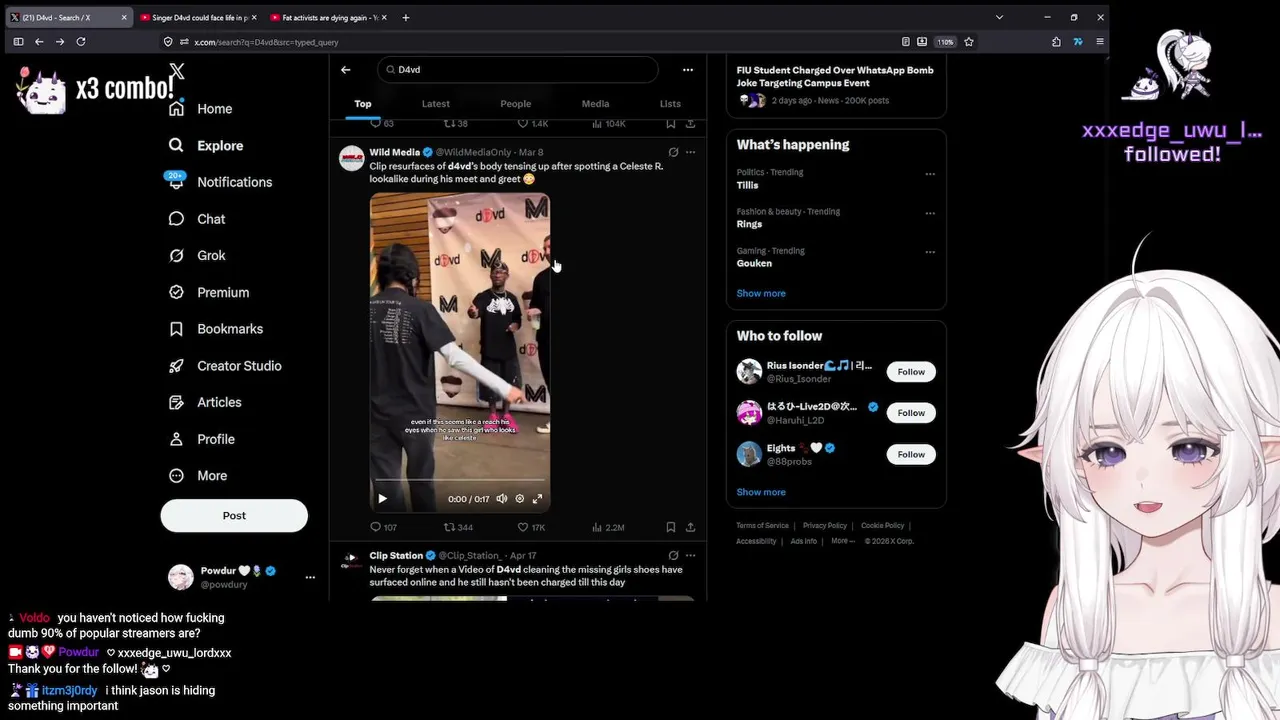The image size is (1280, 720).
Task: Open Chat in the sidebar
Action: [197, 219]
